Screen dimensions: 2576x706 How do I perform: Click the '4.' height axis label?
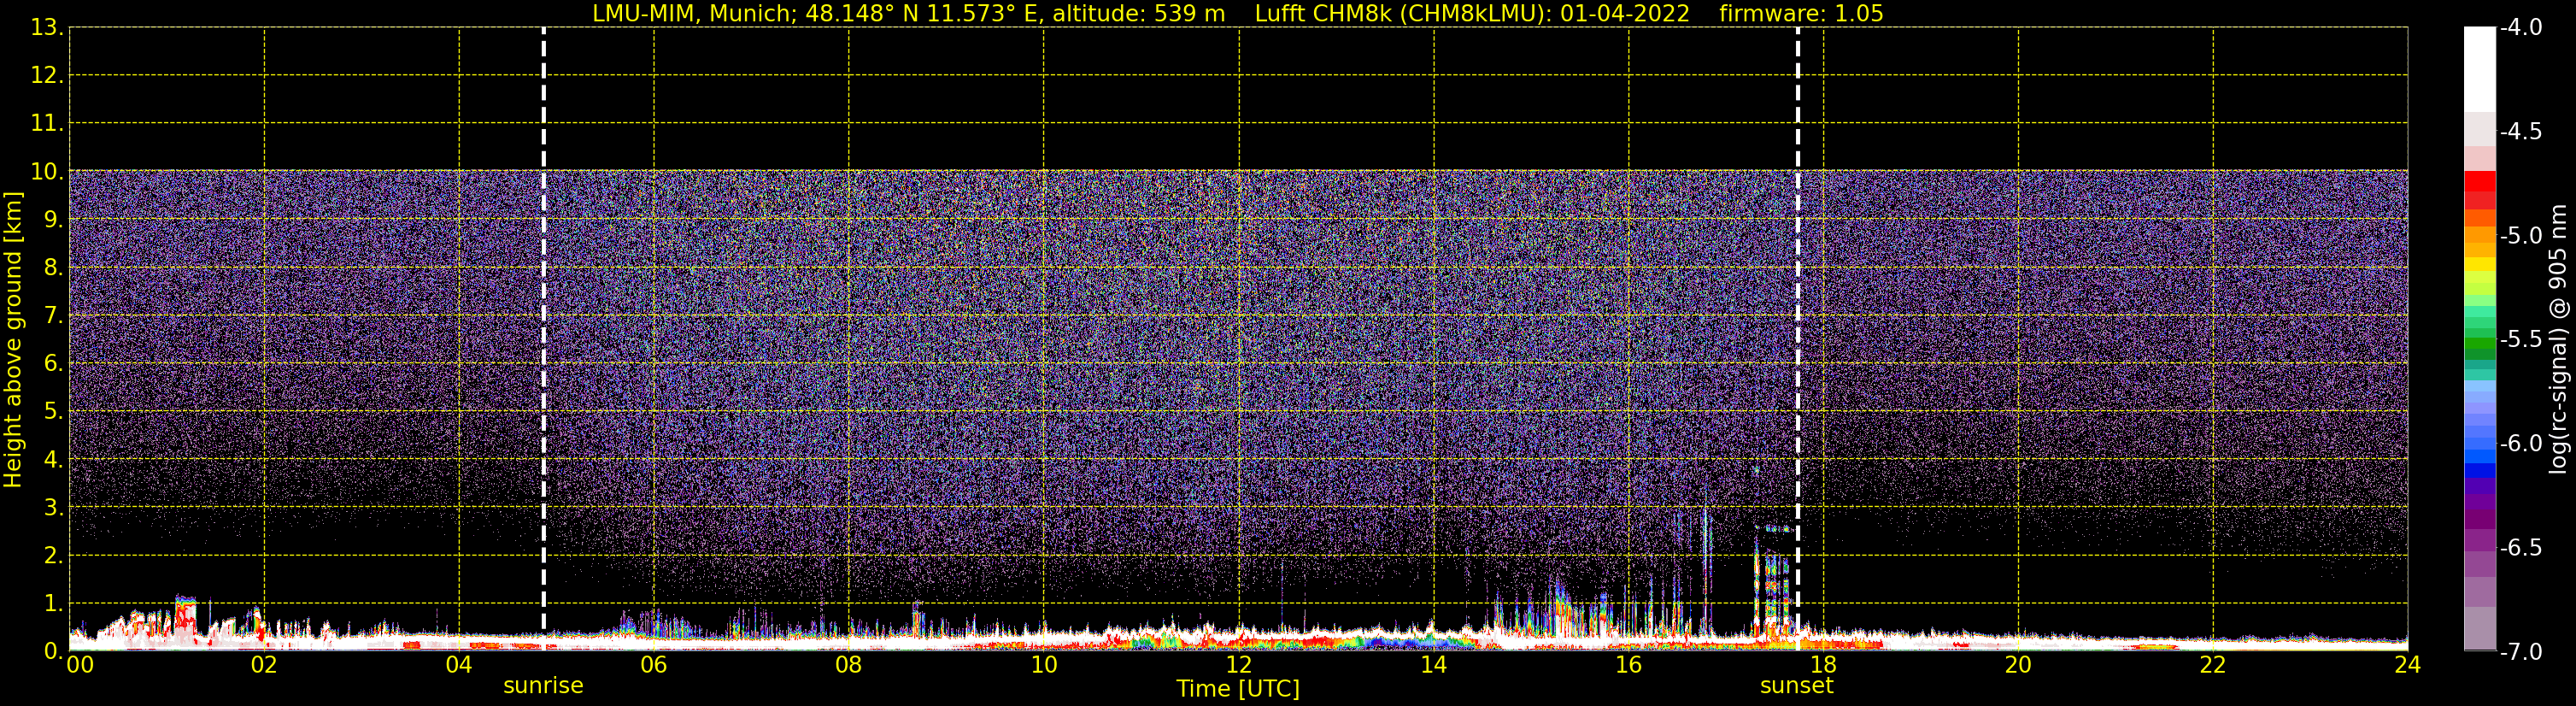tap(53, 459)
